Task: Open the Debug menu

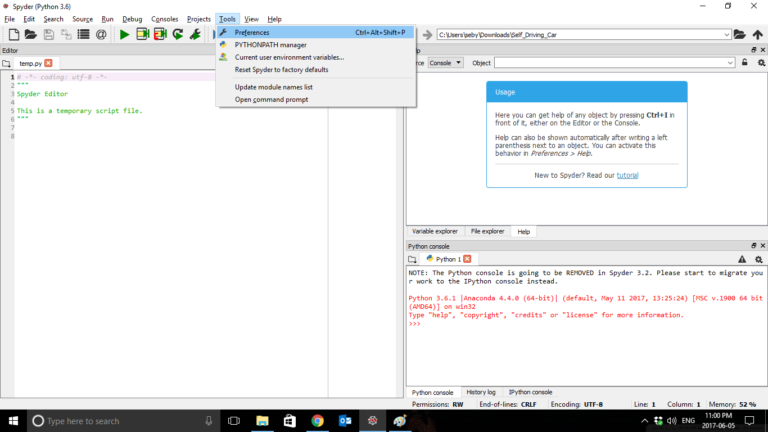Action: click(x=132, y=19)
